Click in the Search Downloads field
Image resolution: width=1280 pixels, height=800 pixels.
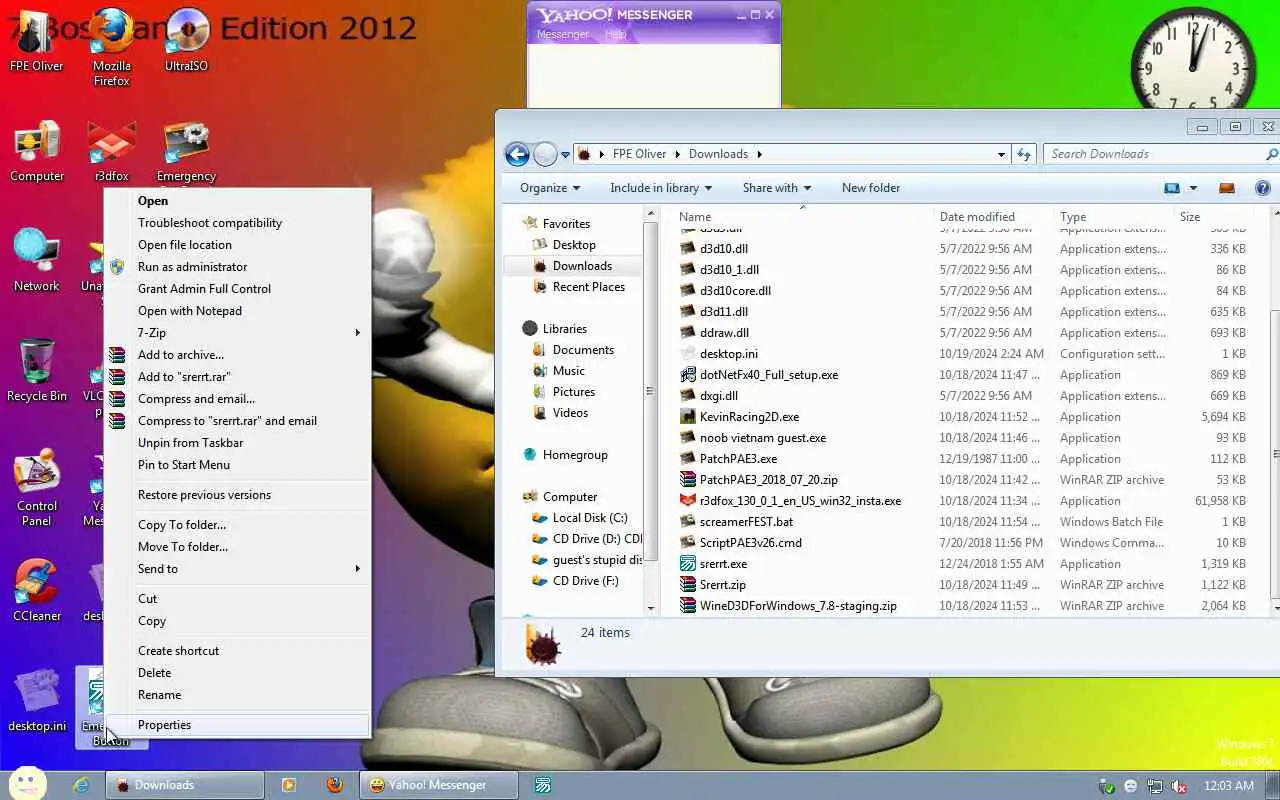1153,154
